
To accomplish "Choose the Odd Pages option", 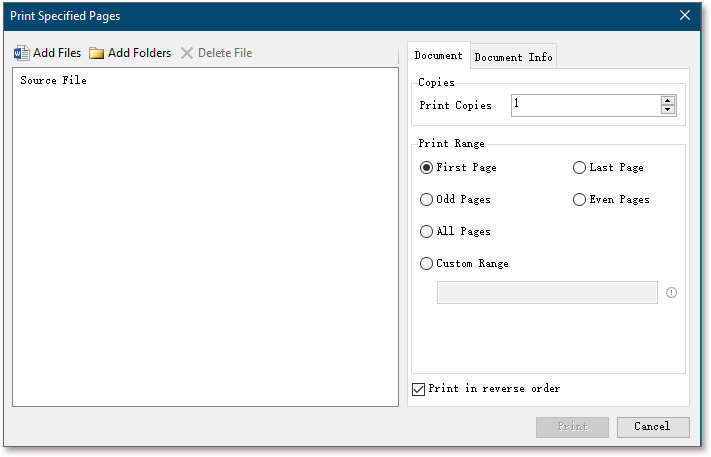I will point(426,199).
